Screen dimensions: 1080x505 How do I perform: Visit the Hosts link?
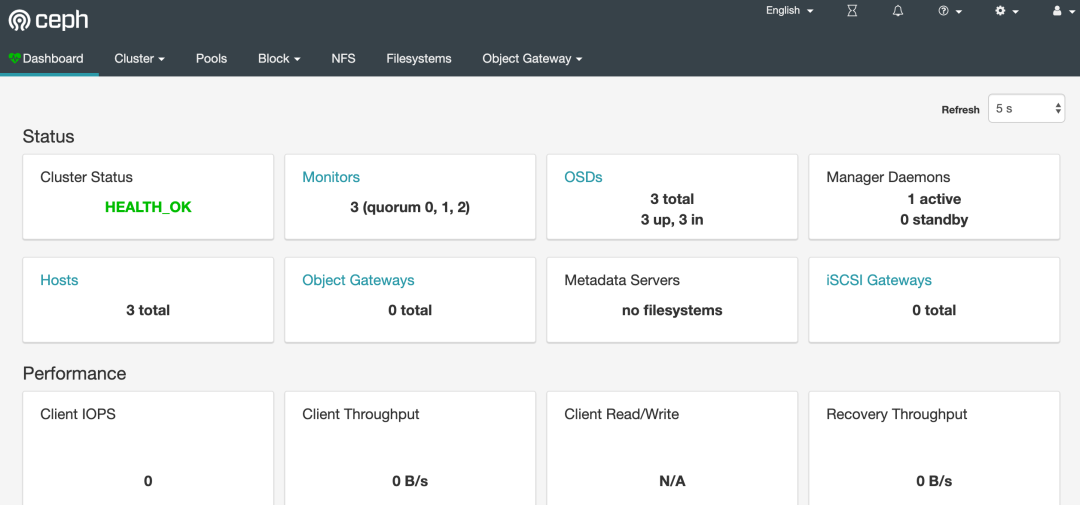(59, 280)
